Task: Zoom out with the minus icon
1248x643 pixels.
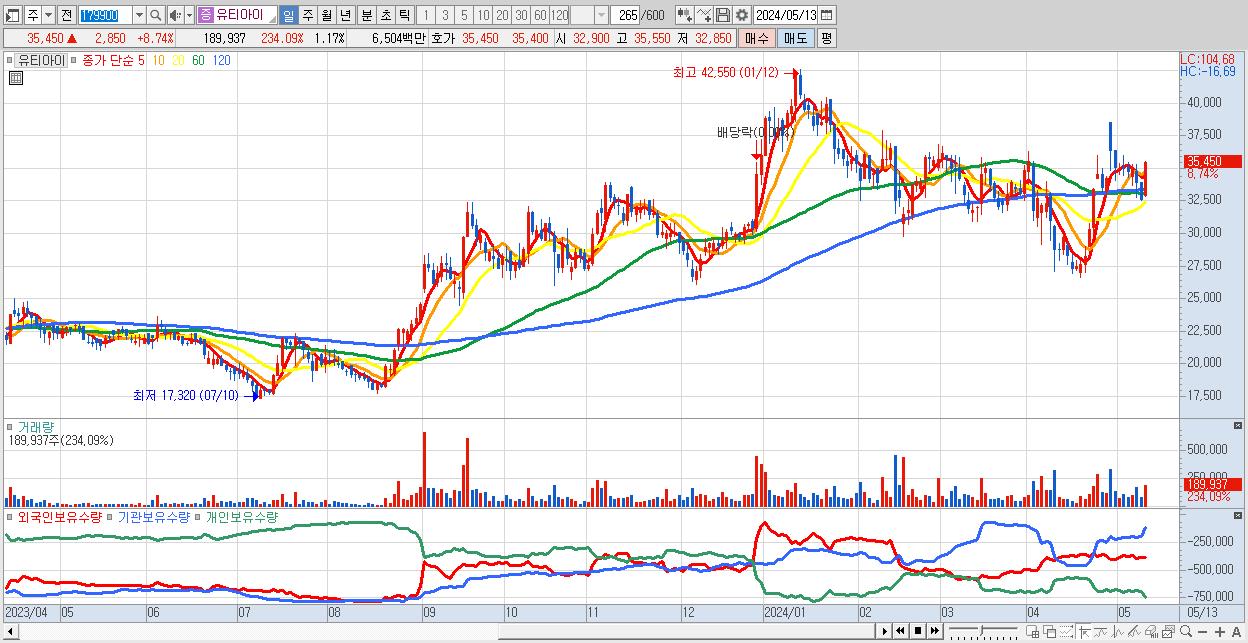Action: pos(1202,632)
